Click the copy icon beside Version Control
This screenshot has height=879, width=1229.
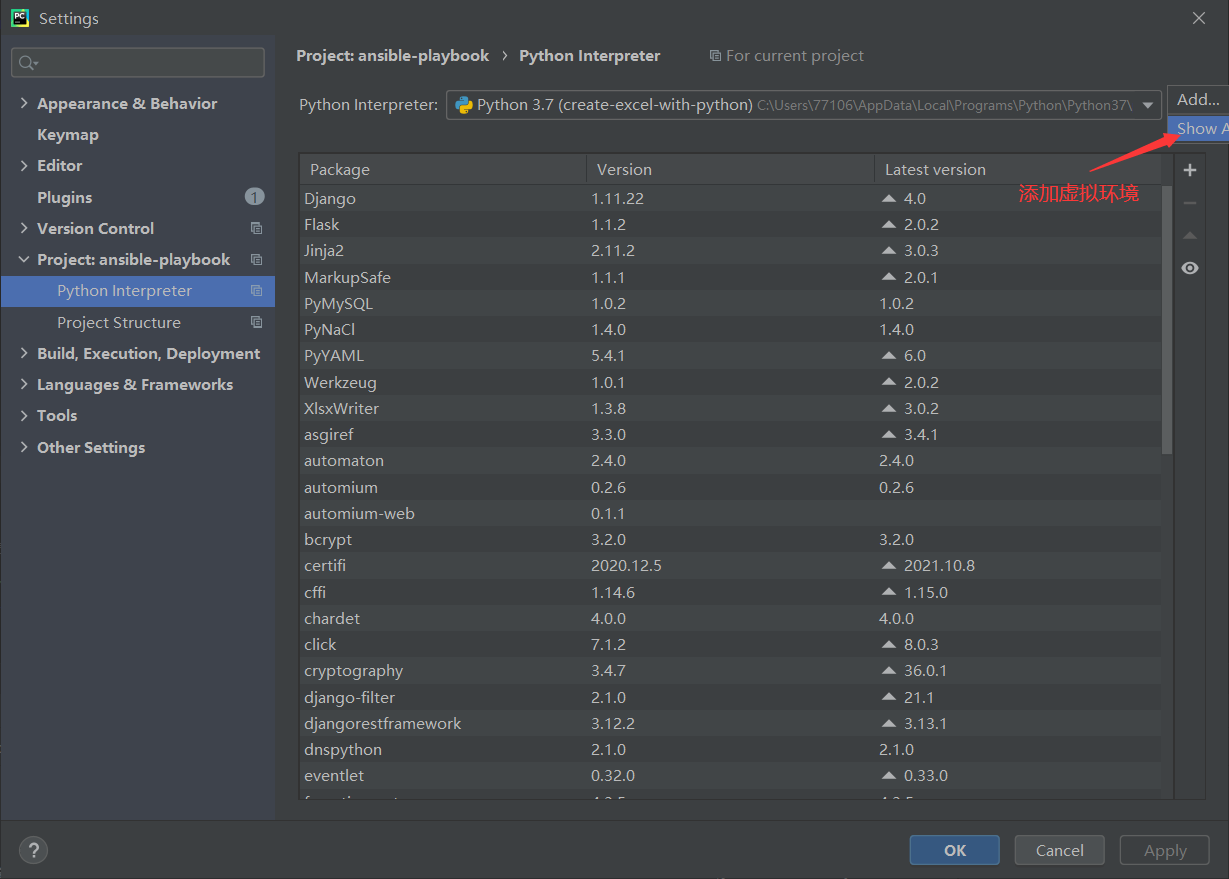coord(256,228)
